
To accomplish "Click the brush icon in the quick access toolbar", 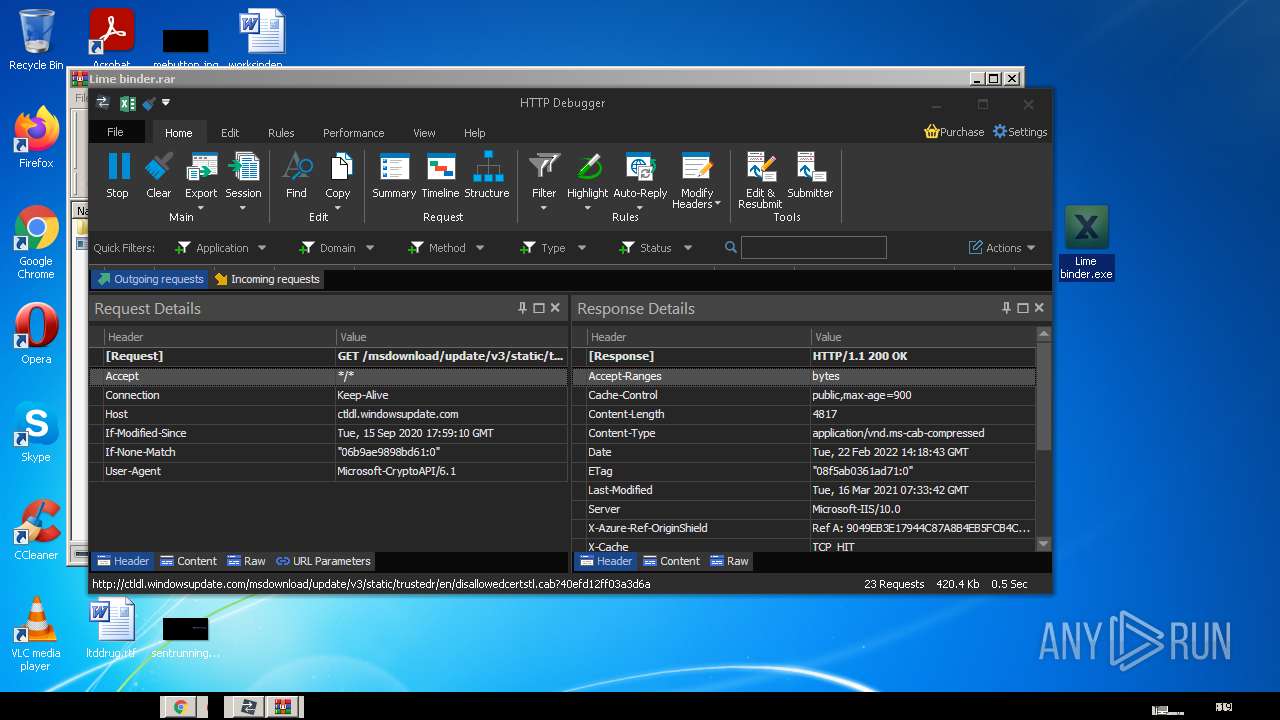I will coord(148,103).
